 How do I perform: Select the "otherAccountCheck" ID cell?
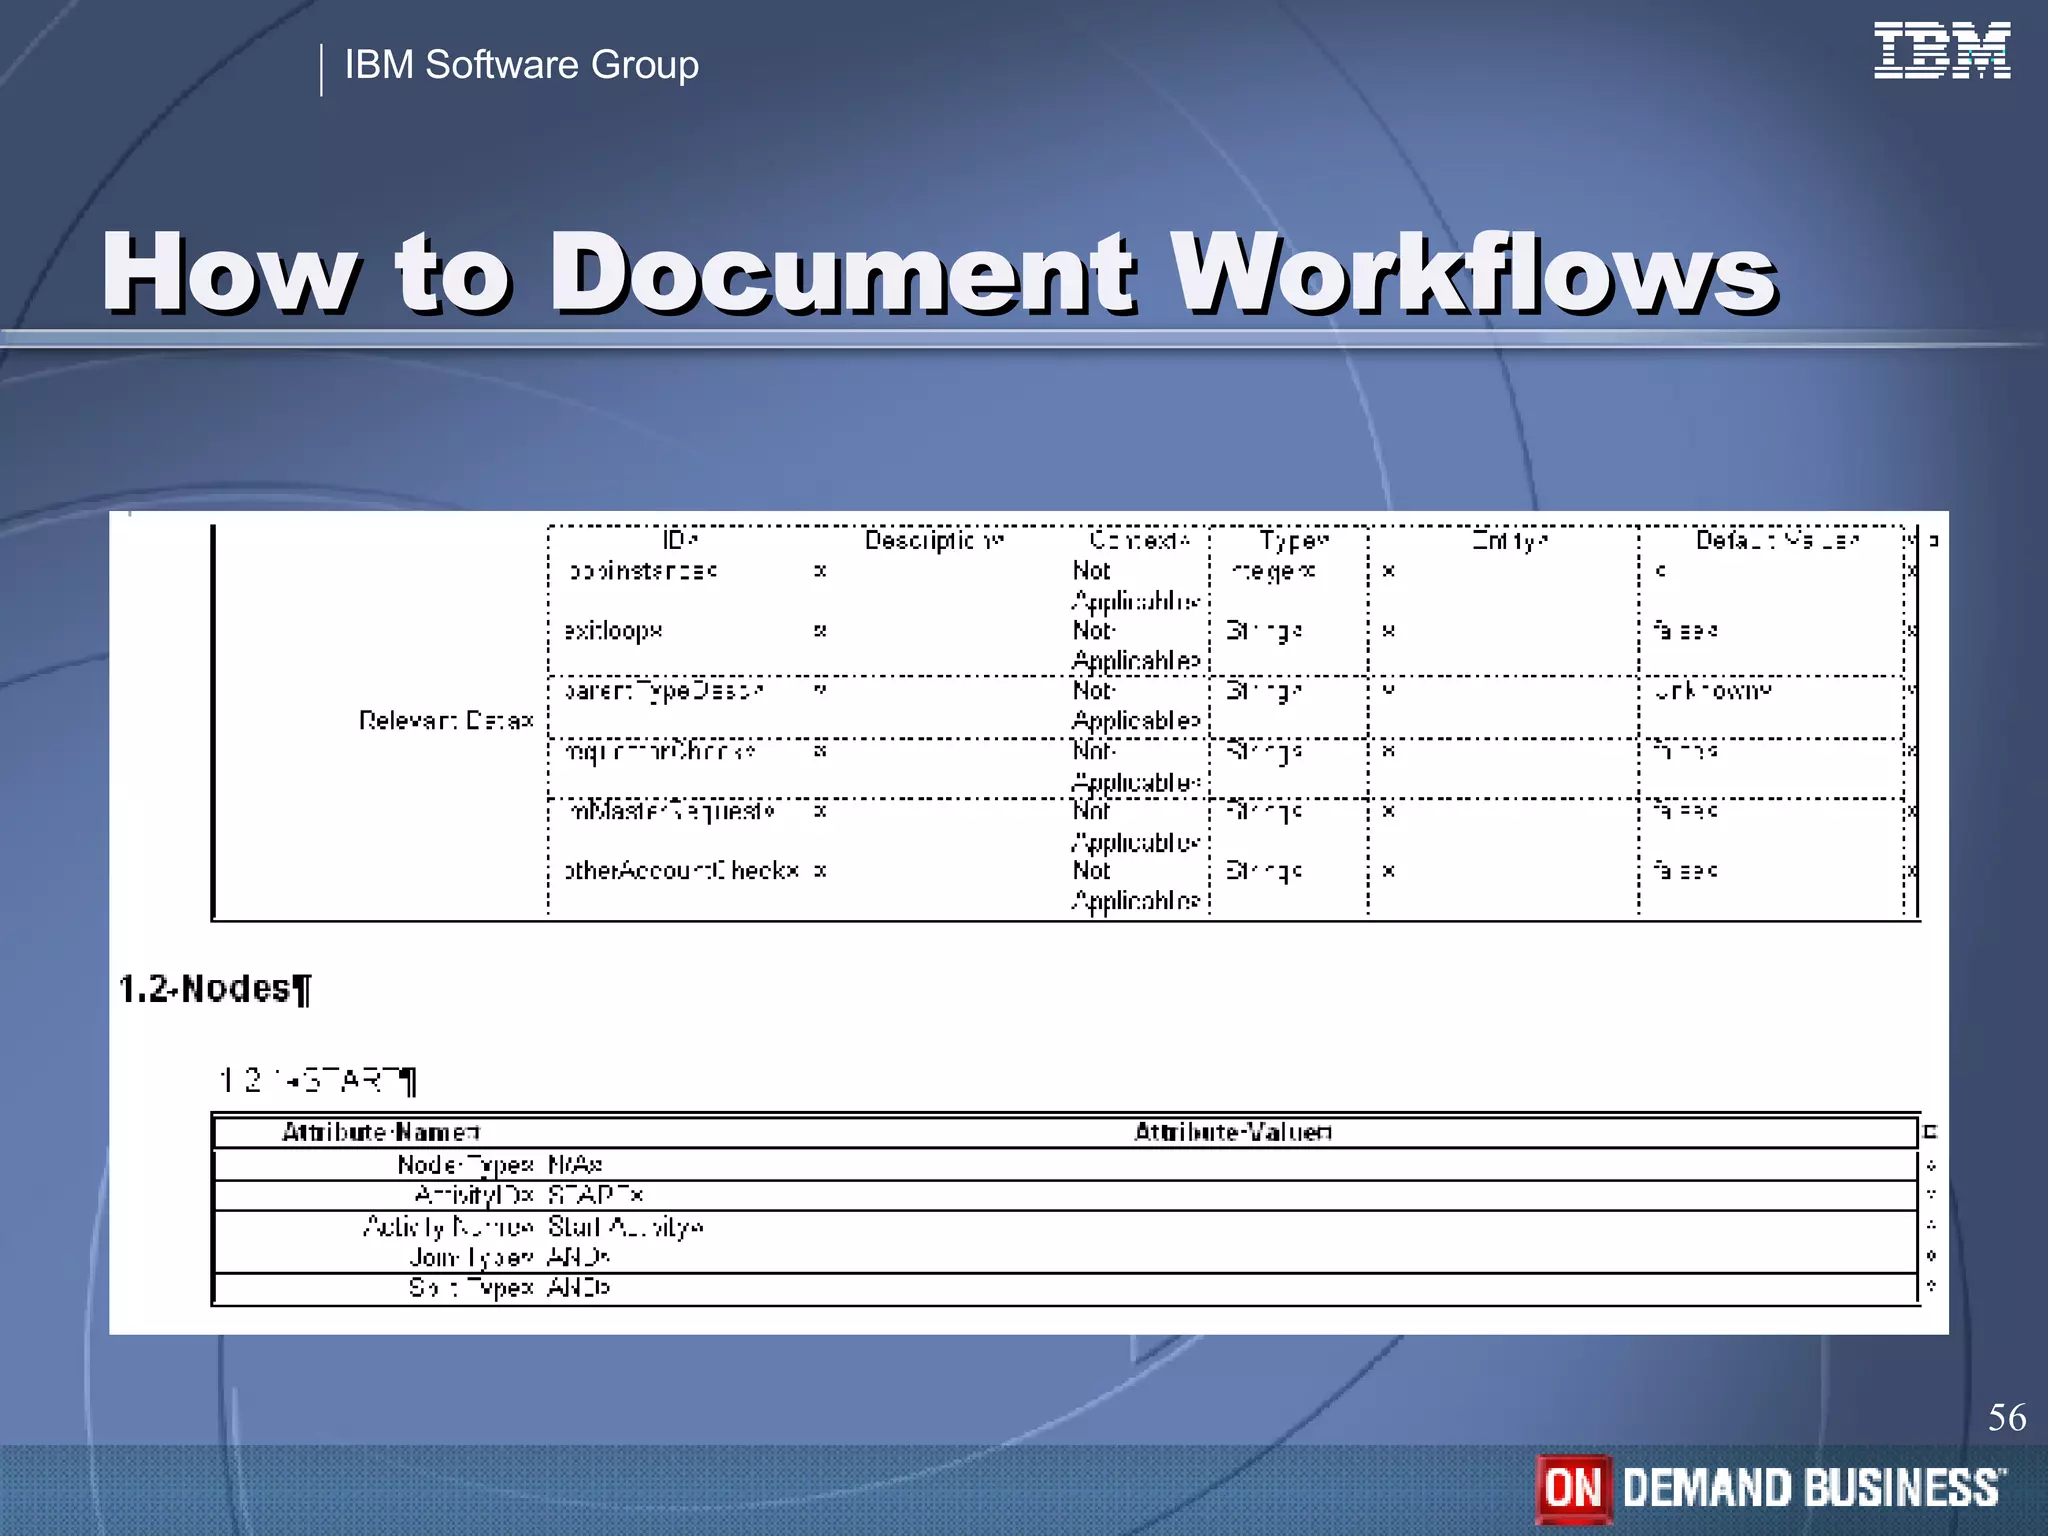[680, 871]
